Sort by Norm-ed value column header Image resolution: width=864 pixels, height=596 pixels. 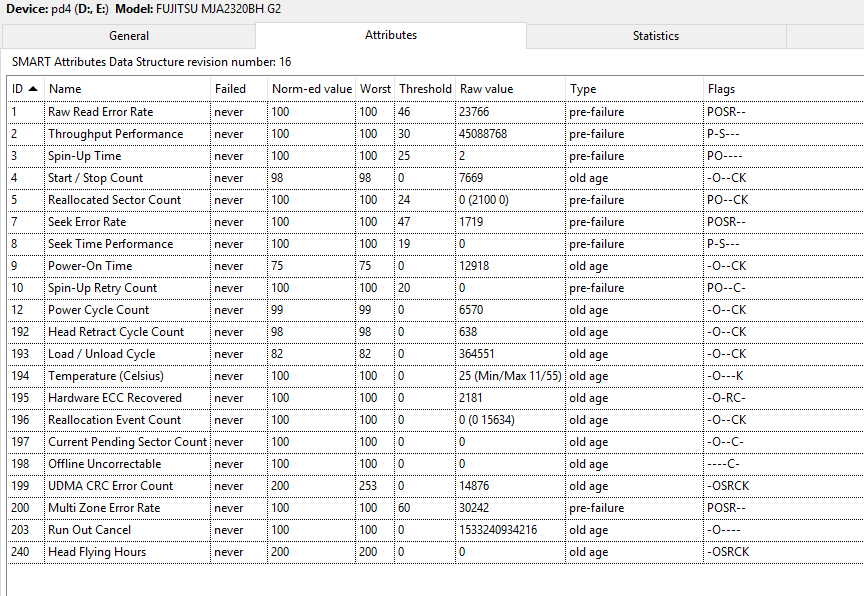click(312, 89)
